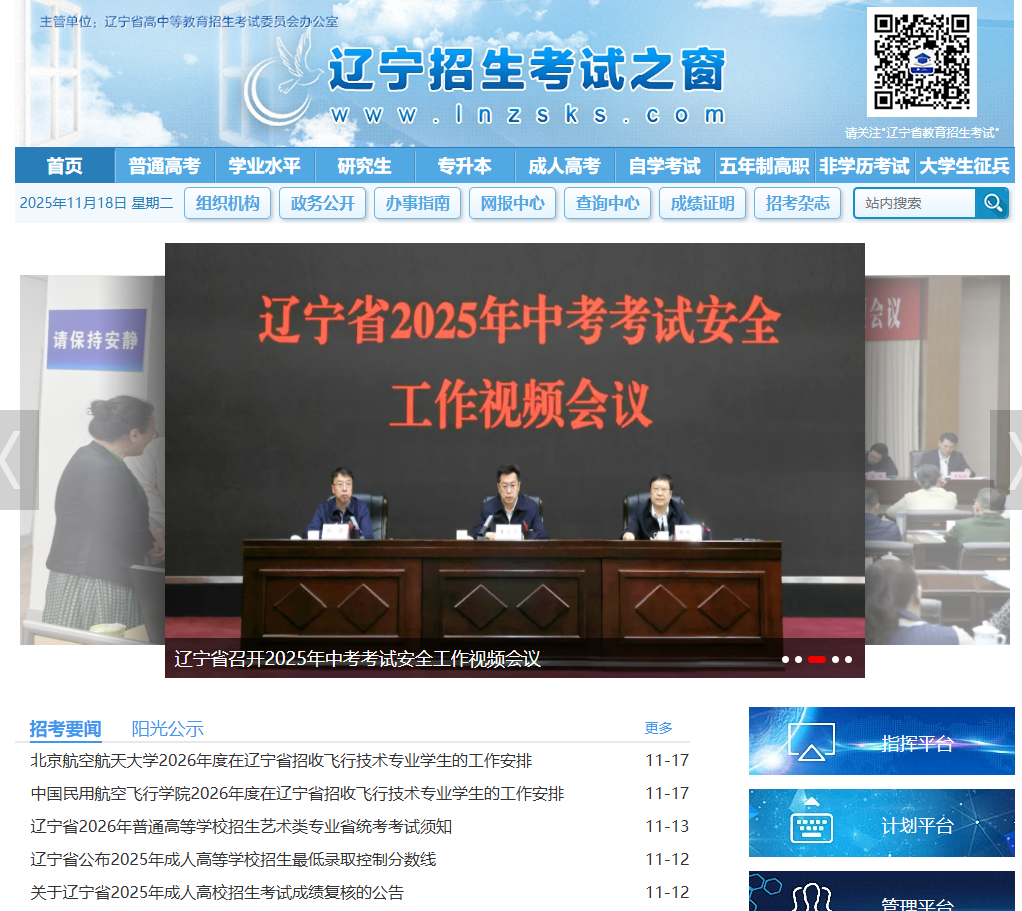
Task: Open the 指挥平台 banner
Action: (881, 741)
